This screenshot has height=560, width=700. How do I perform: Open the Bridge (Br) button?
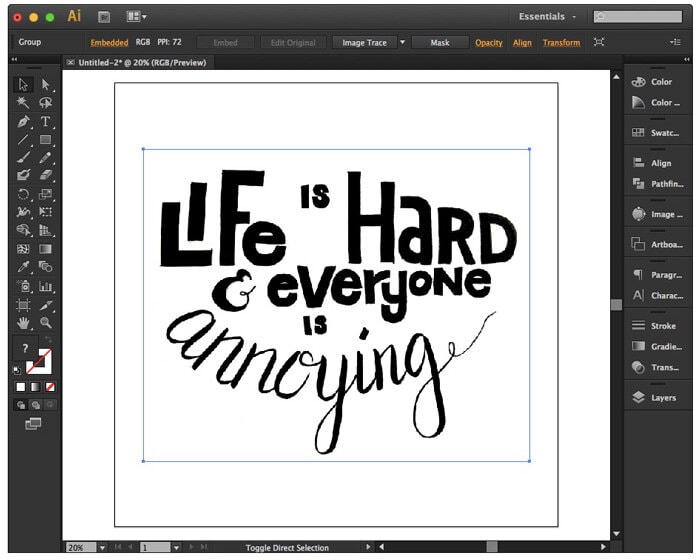pos(104,17)
